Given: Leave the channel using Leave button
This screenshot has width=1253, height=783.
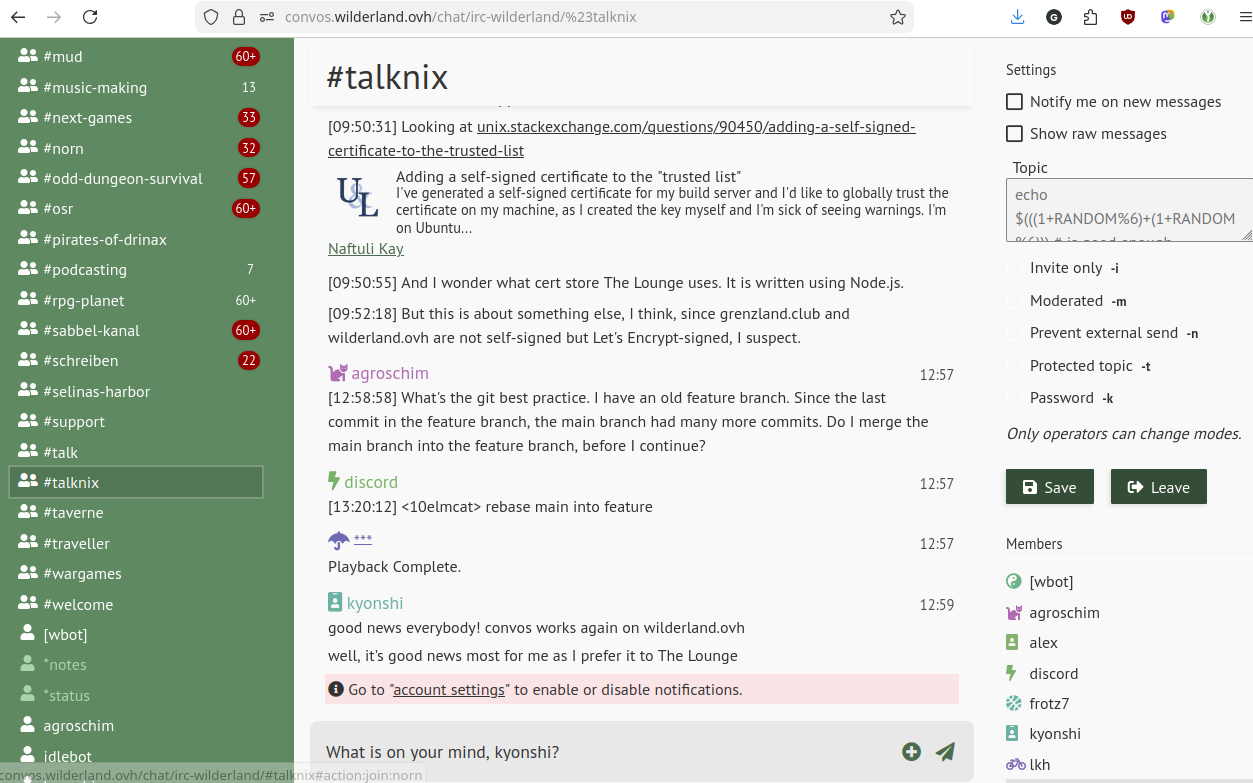Looking at the screenshot, I should click(x=1158, y=487).
